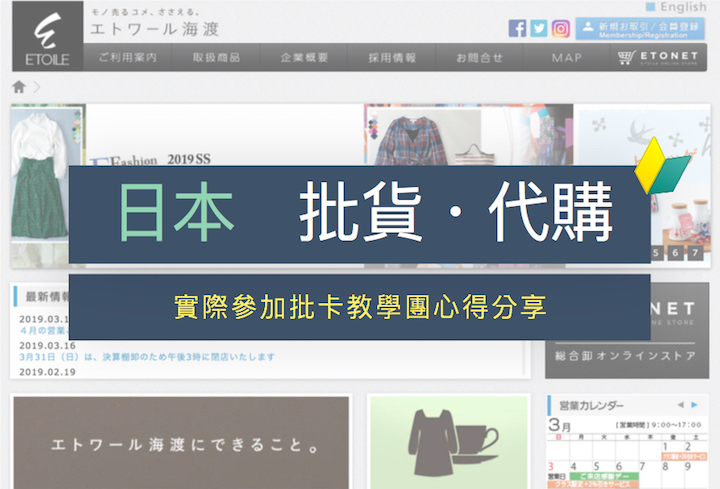Open 取扱商品 menu item
The width and height of the screenshot is (720, 489).
[218, 58]
